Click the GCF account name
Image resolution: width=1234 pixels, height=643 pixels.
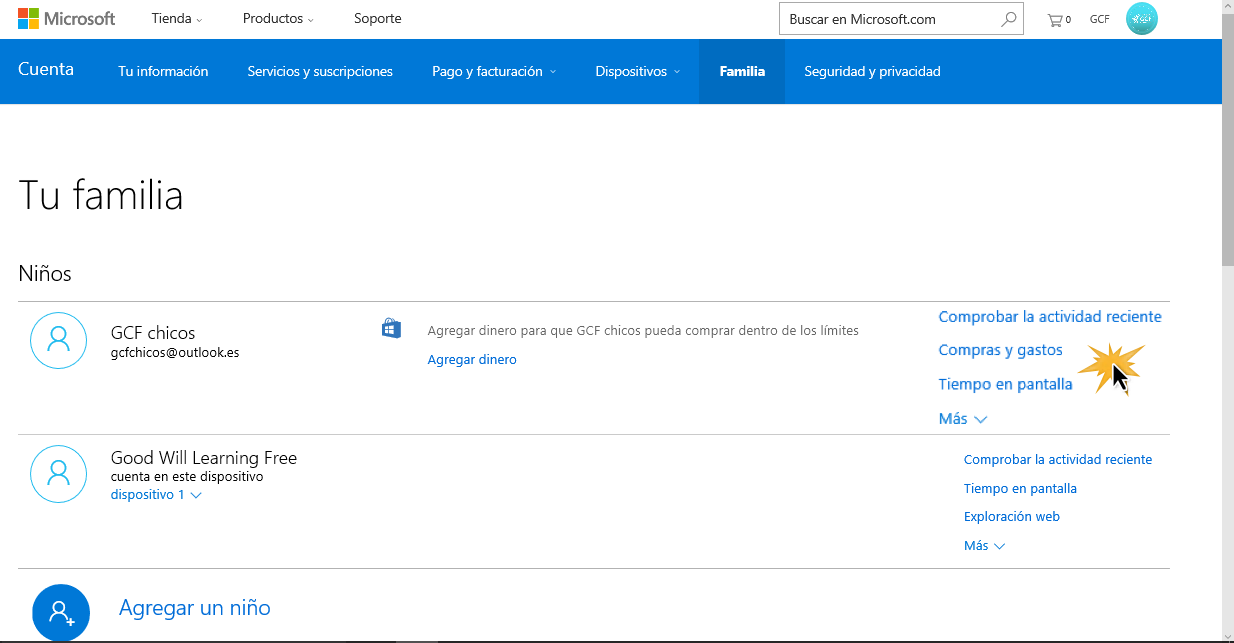click(1099, 19)
